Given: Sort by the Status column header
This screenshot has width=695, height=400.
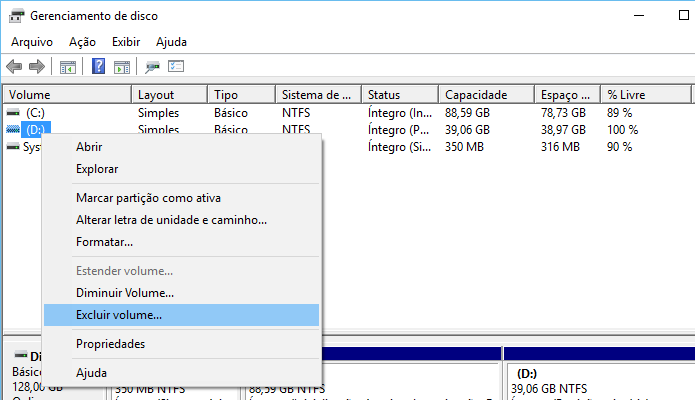Looking at the screenshot, I should [400, 95].
